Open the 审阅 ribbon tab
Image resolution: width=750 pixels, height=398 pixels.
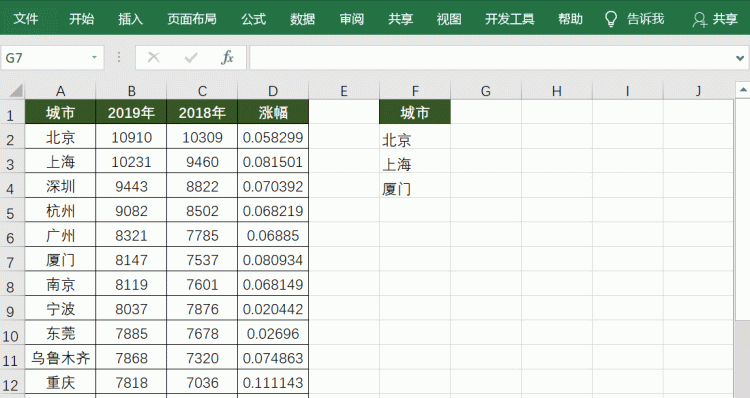click(352, 19)
